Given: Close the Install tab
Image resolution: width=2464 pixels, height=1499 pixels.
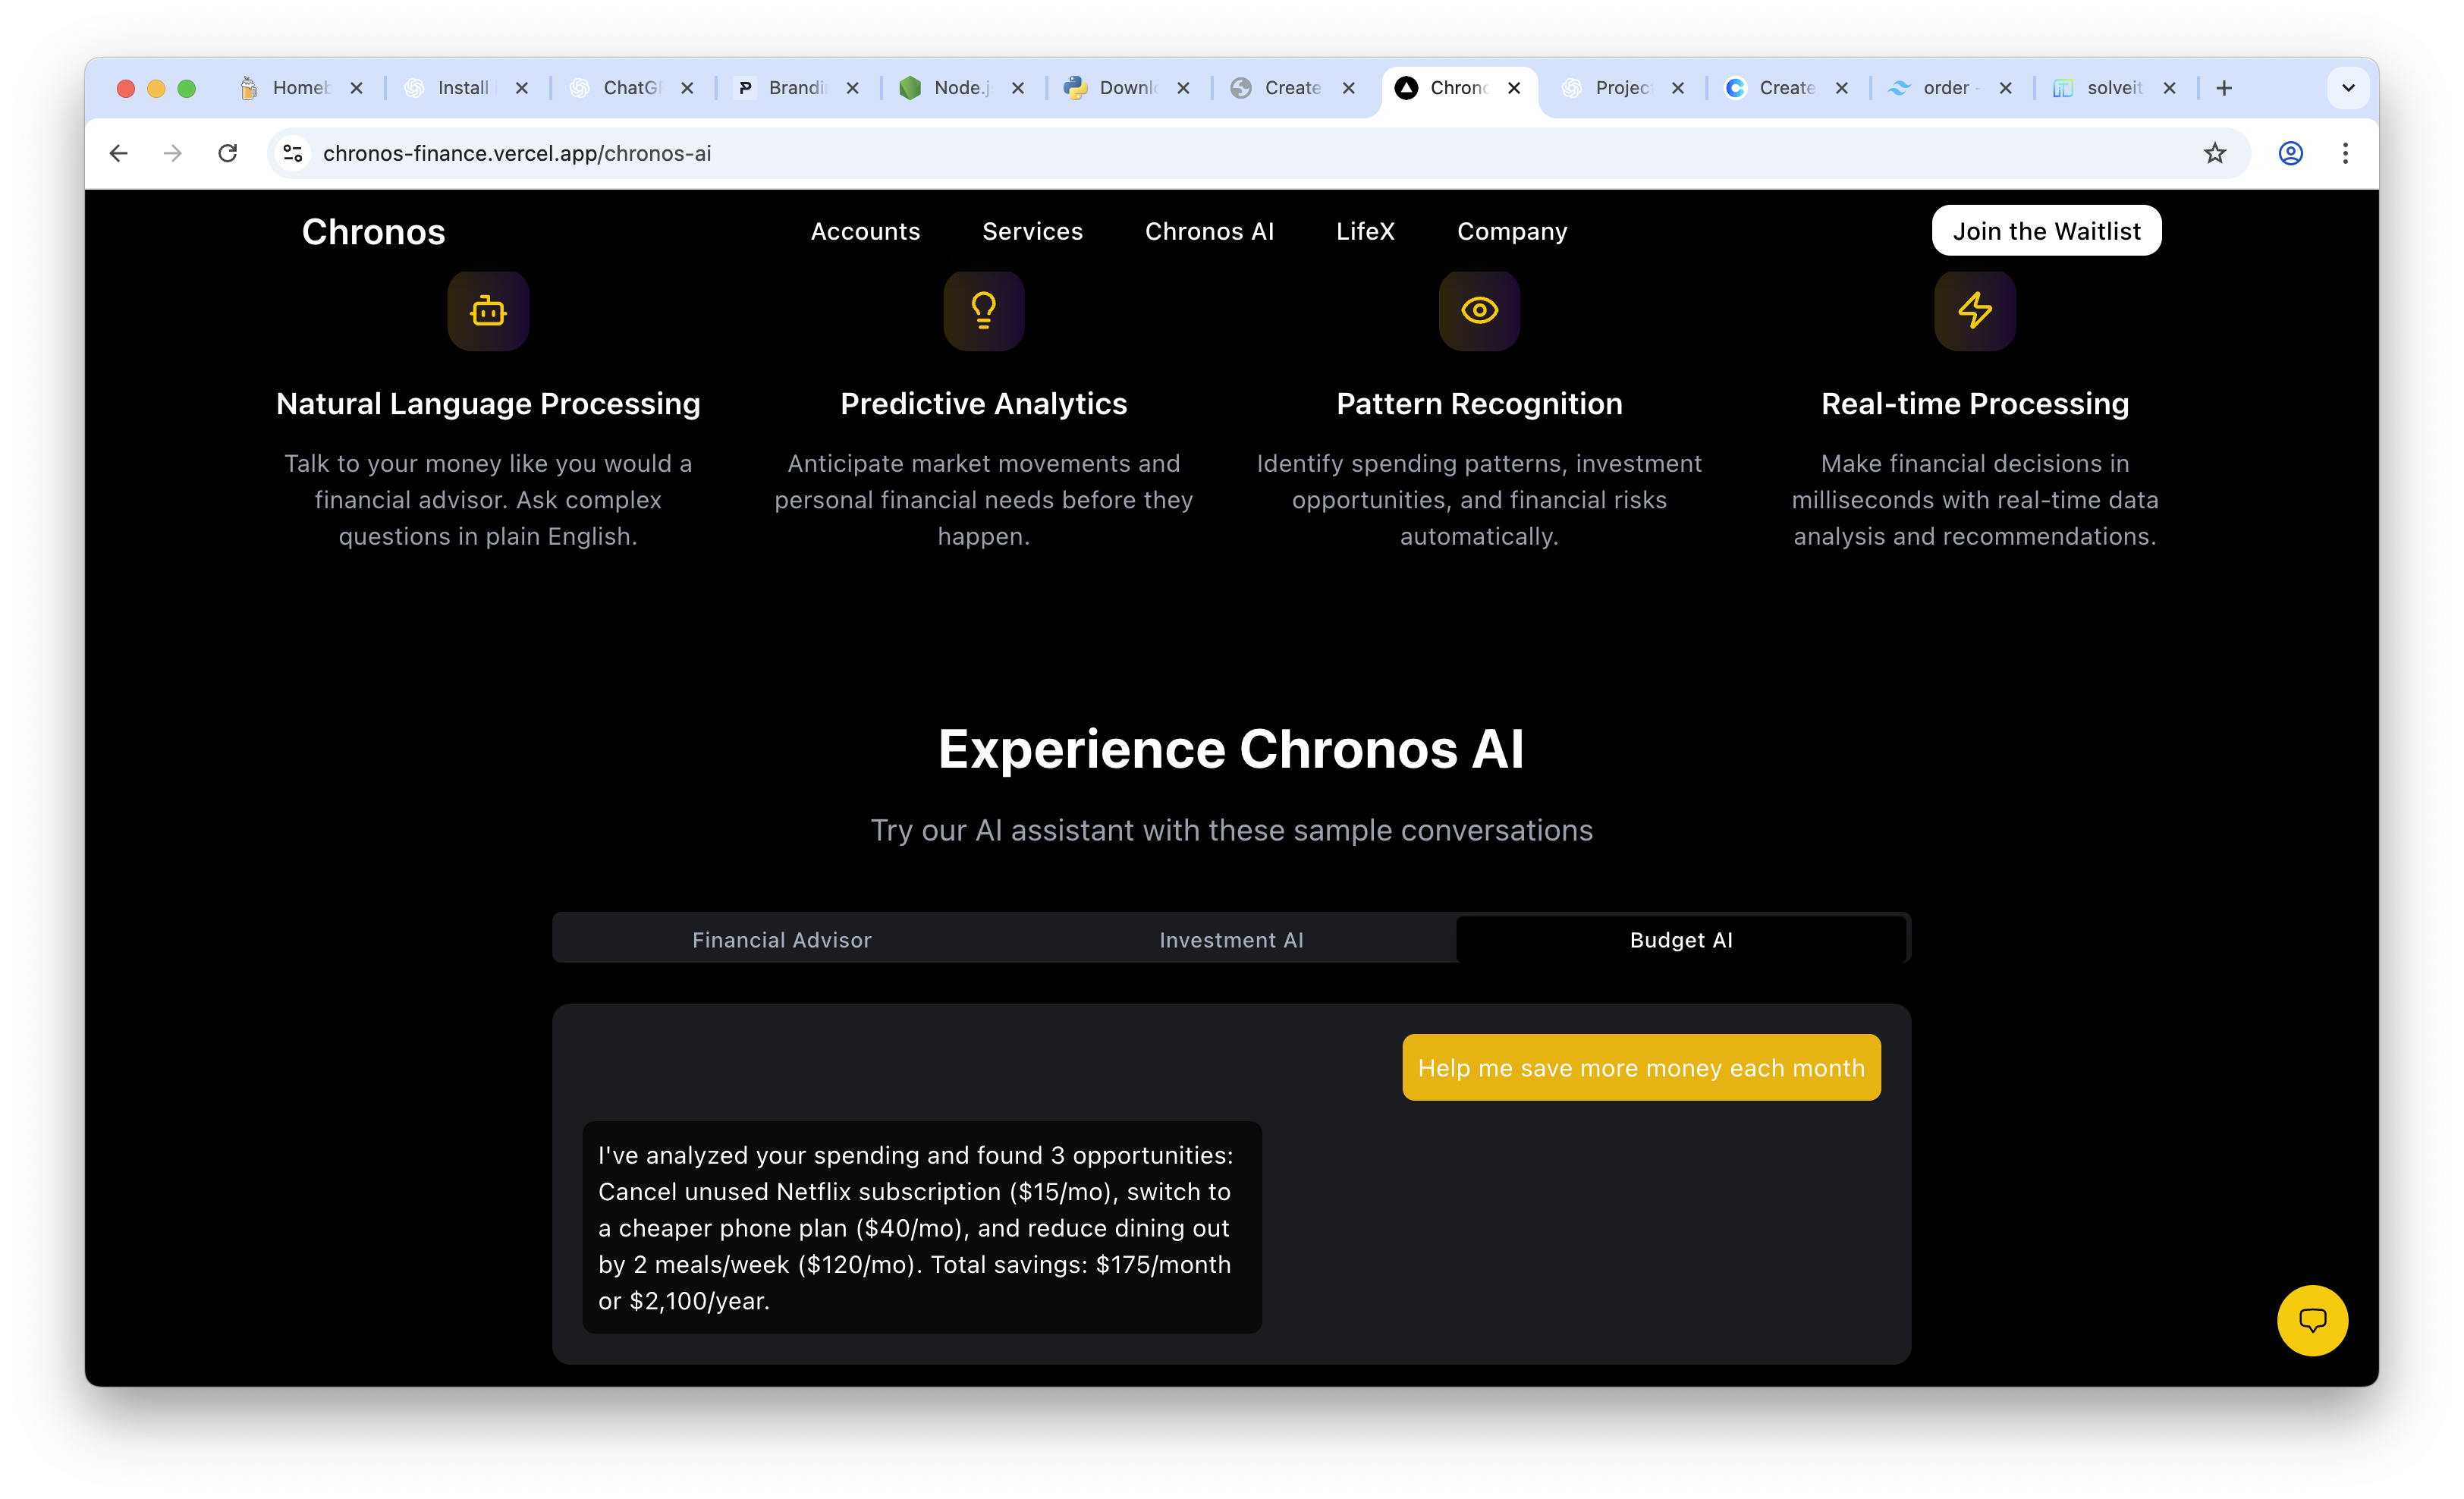Looking at the screenshot, I should pyautogui.click(x=522, y=88).
